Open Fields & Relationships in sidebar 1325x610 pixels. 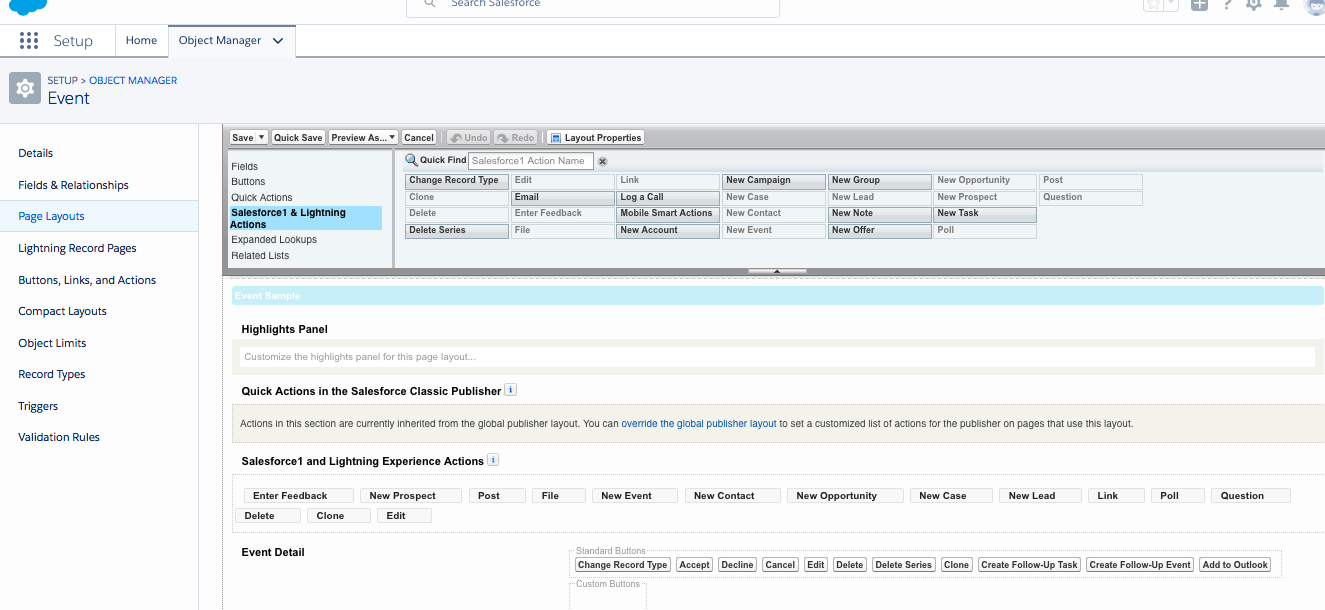[x=74, y=185]
